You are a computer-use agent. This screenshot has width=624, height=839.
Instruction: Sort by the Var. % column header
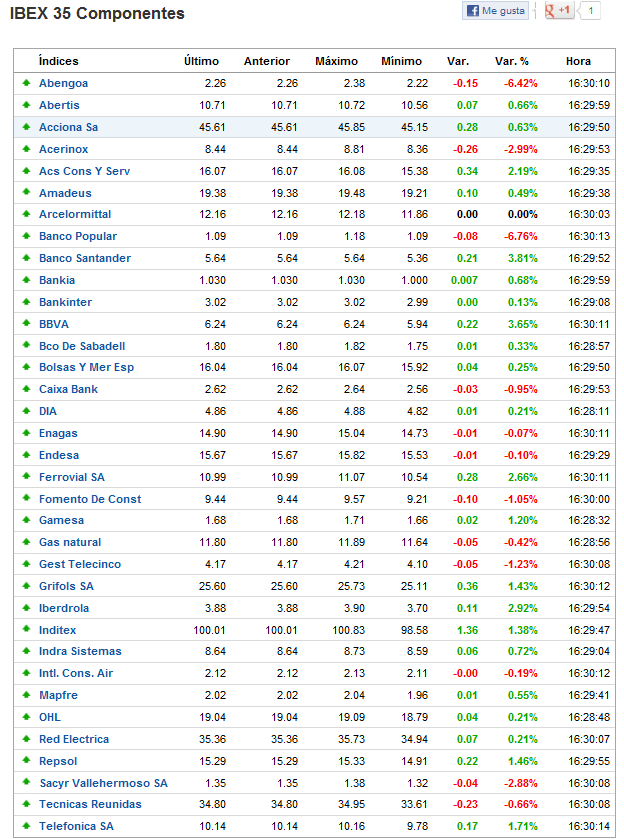(x=512, y=61)
